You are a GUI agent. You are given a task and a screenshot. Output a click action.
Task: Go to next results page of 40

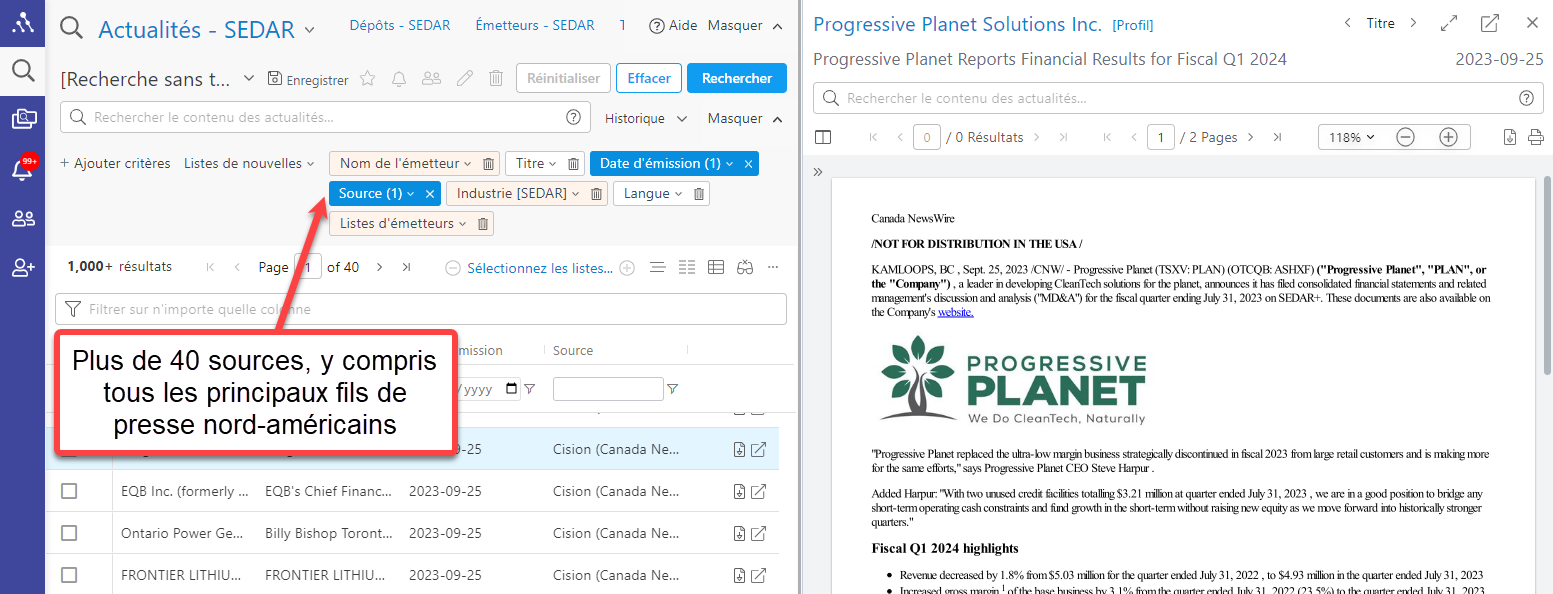pos(379,267)
